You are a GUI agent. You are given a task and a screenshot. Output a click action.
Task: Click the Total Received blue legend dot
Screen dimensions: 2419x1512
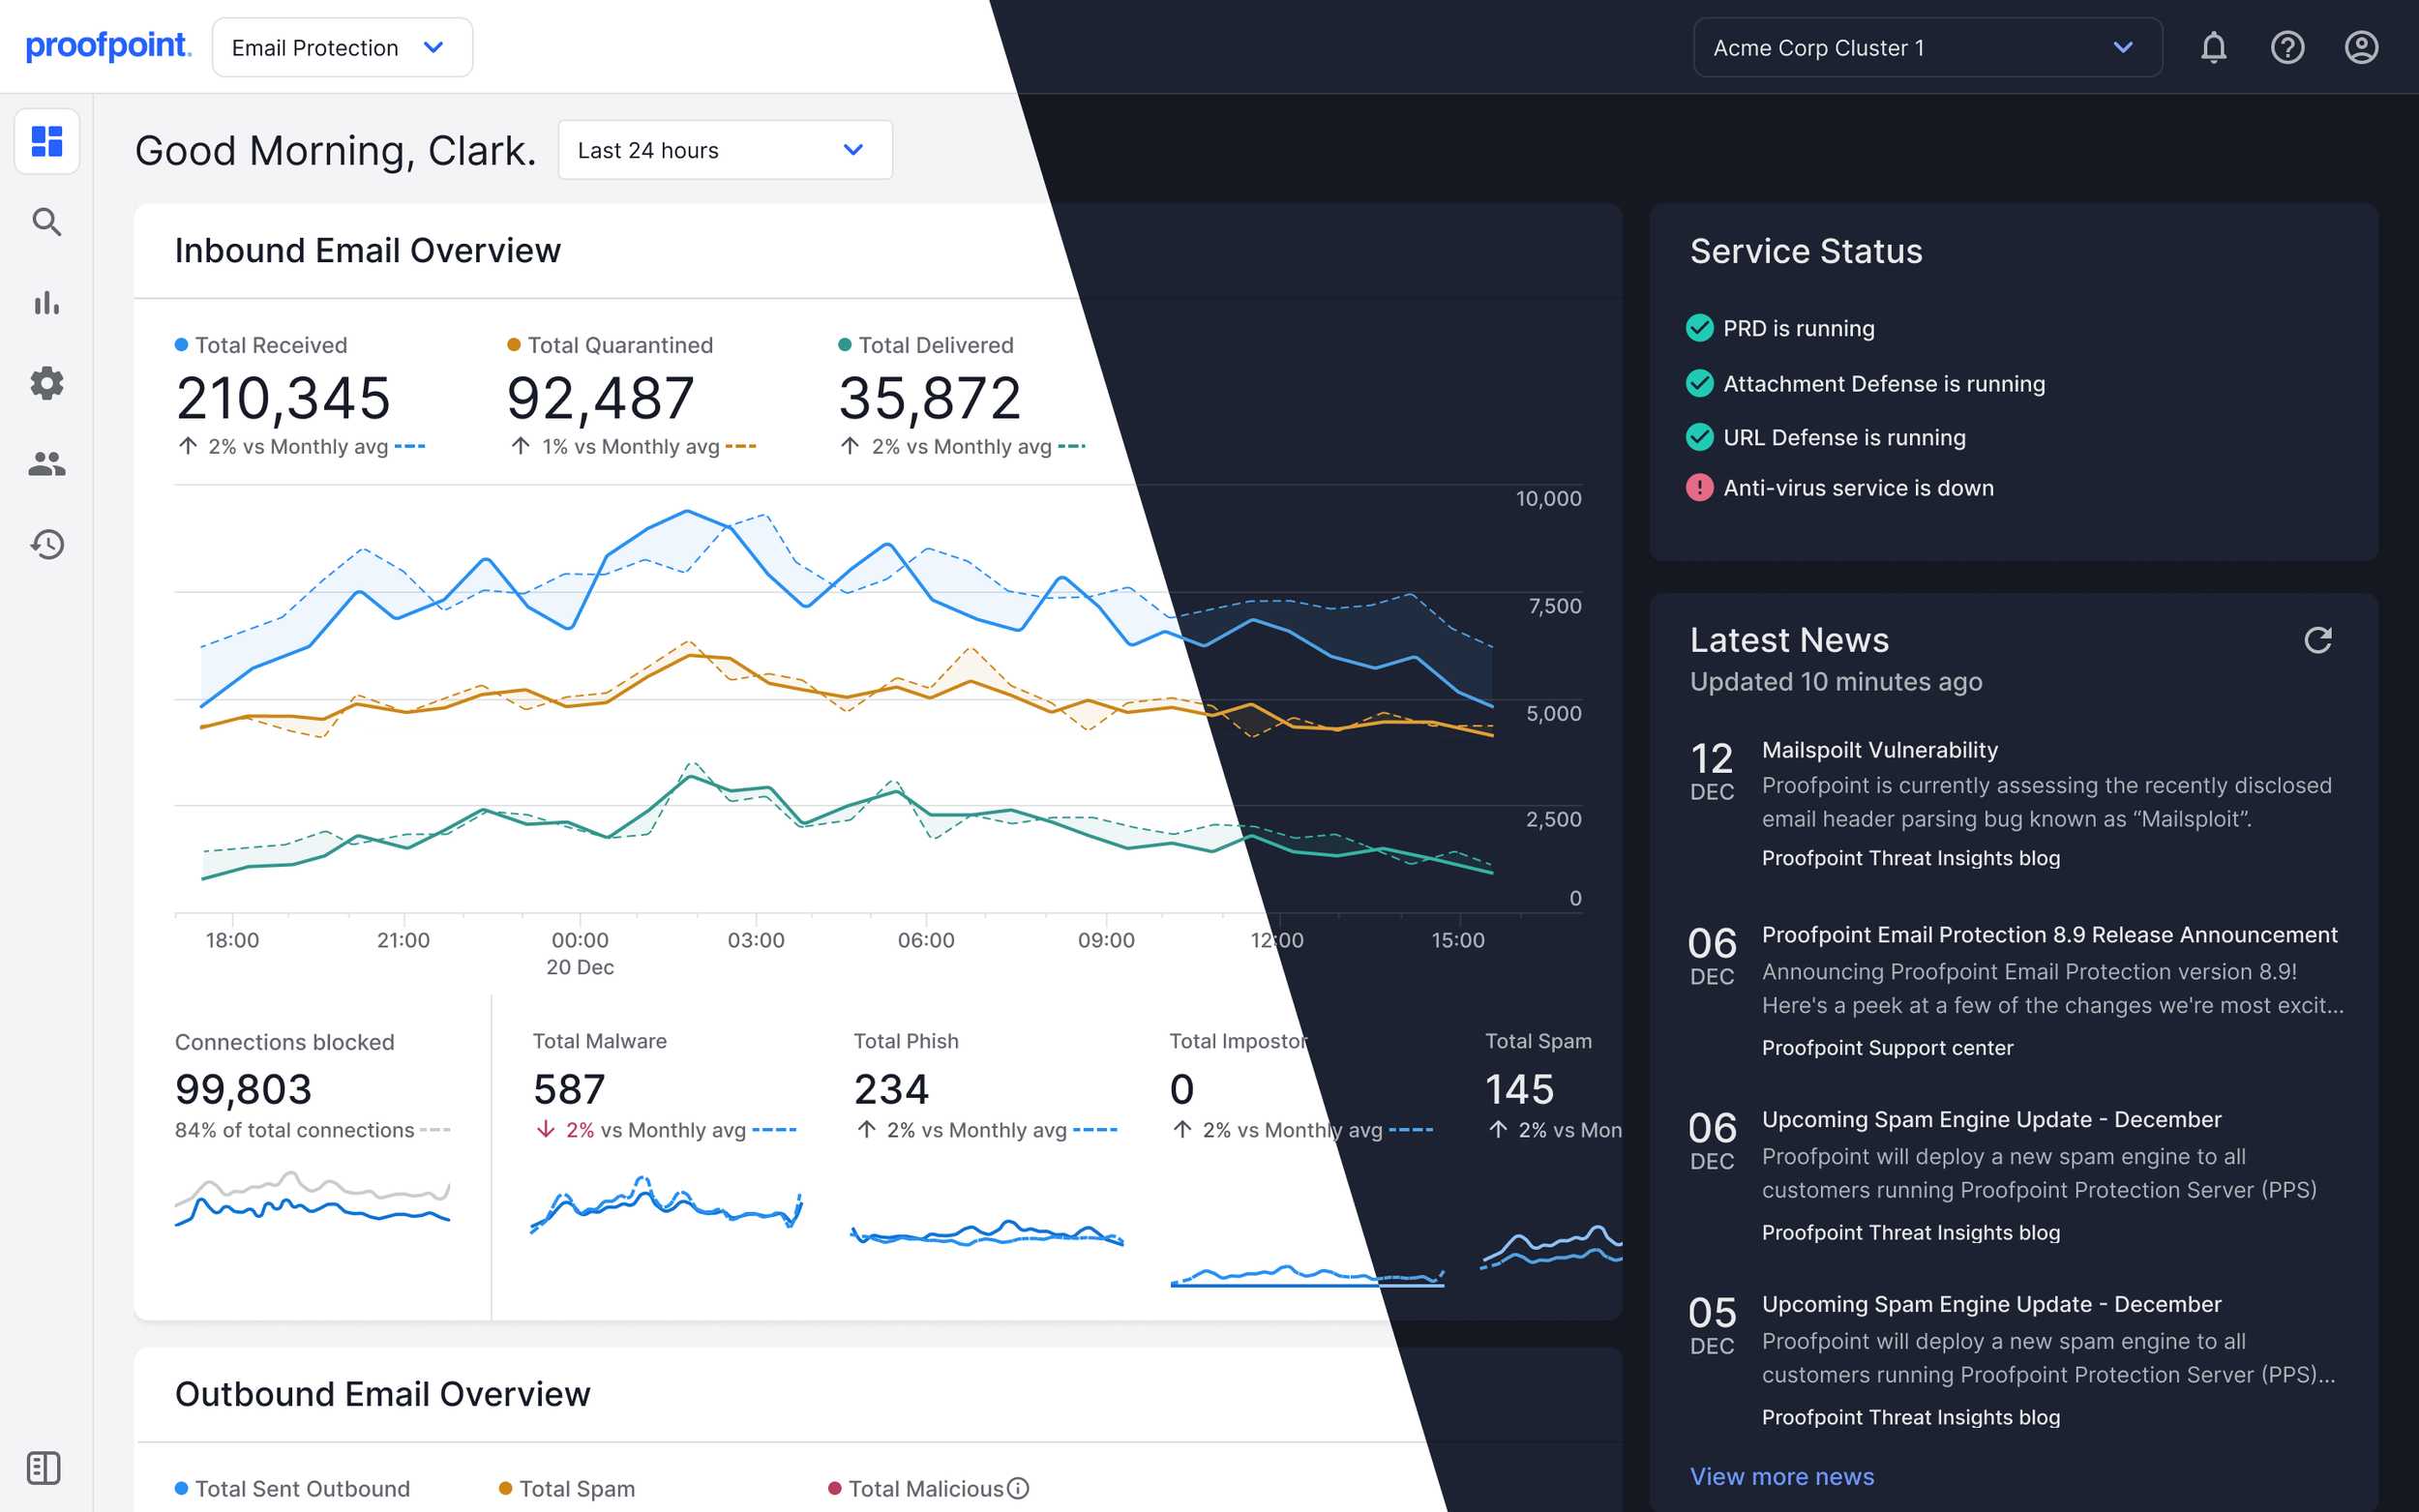tap(181, 345)
